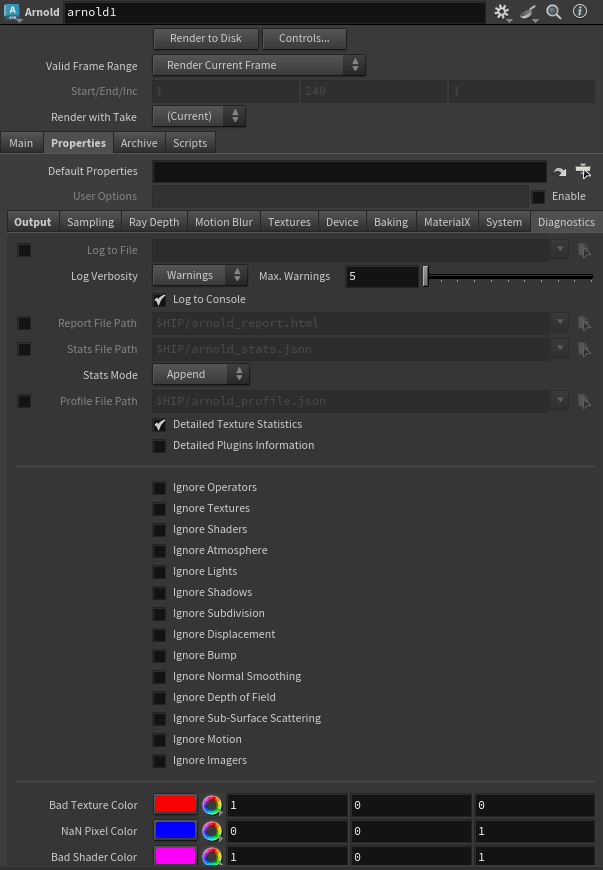Open the Default Properties node chooser icon

pyautogui.click(x=584, y=172)
